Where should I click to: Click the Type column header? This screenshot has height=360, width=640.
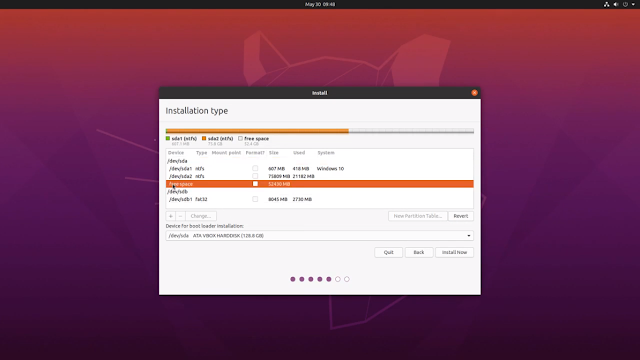[202, 153]
